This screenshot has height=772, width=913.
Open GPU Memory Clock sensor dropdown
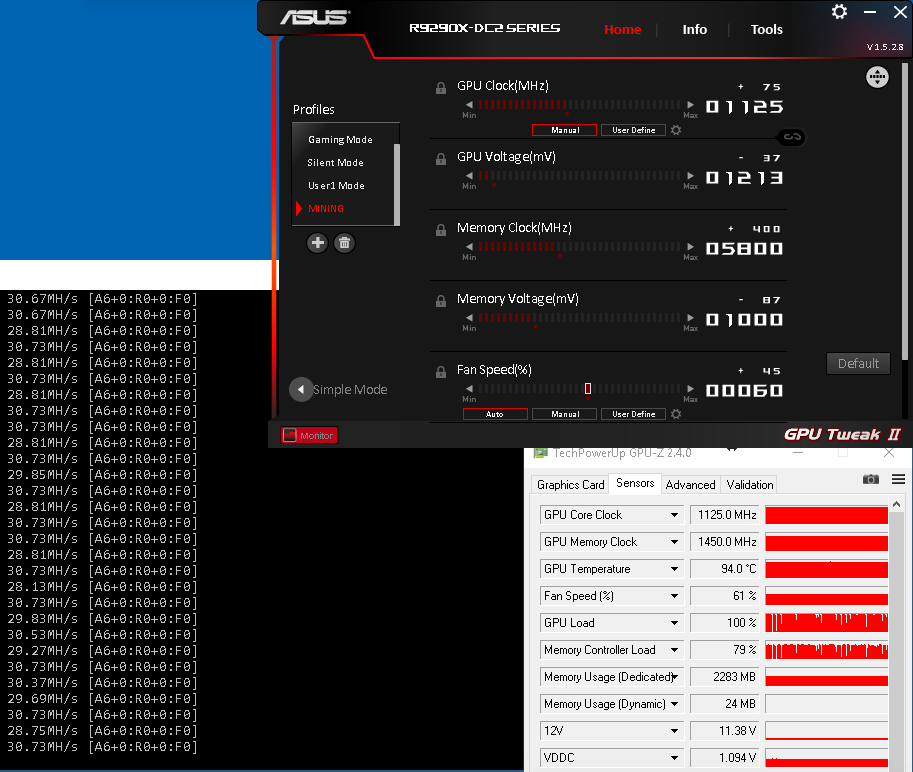click(x=674, y=542)
